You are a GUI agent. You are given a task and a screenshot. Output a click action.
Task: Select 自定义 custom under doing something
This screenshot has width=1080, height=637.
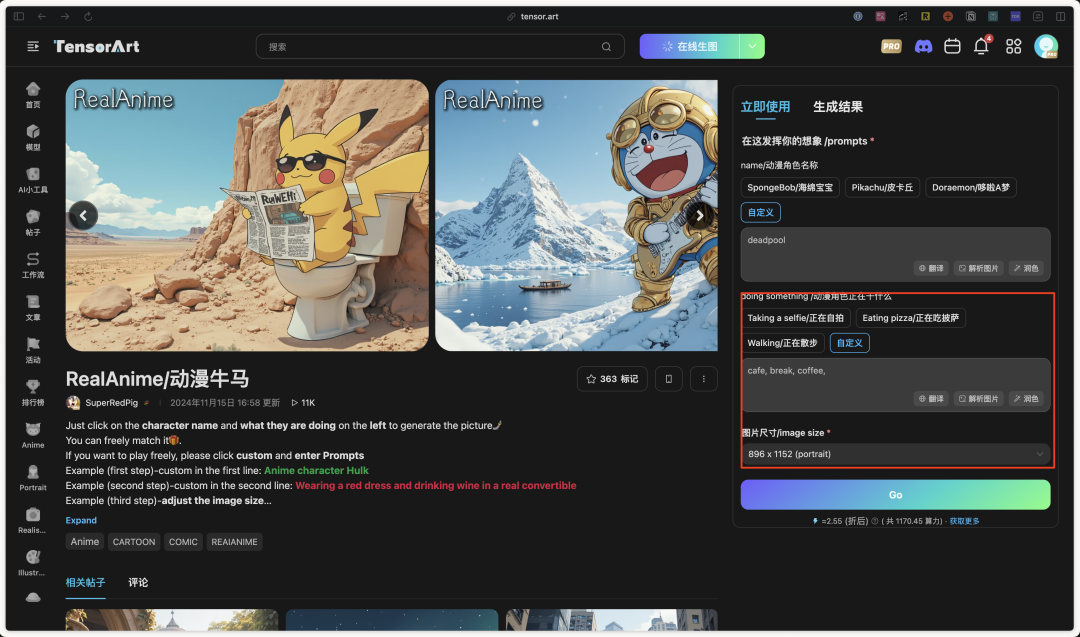849,342
